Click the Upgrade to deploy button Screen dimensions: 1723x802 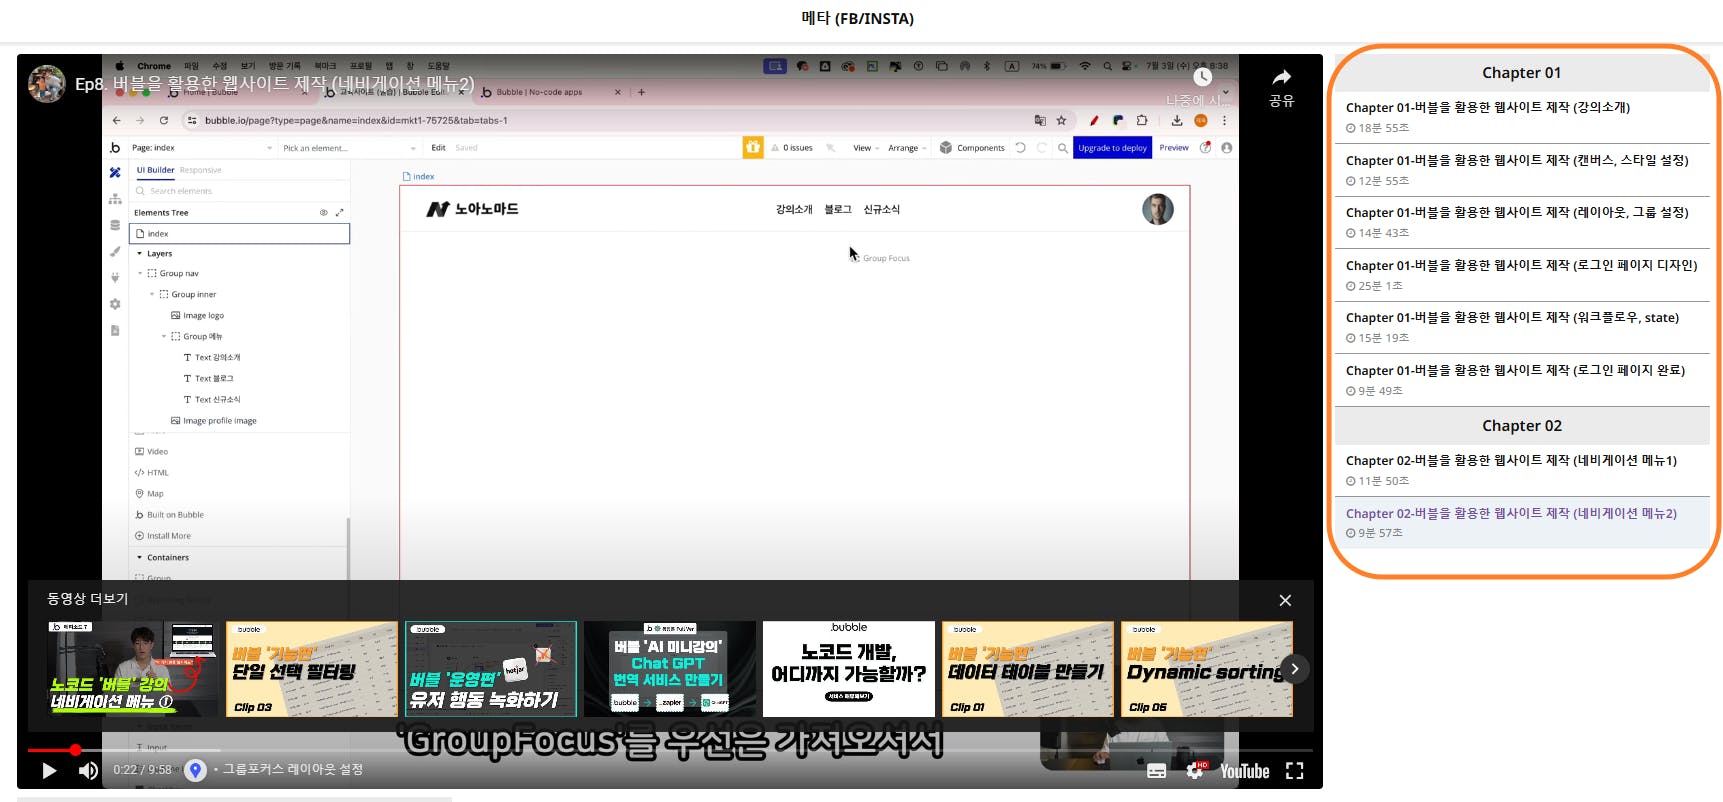click(x=1113, y=148)
